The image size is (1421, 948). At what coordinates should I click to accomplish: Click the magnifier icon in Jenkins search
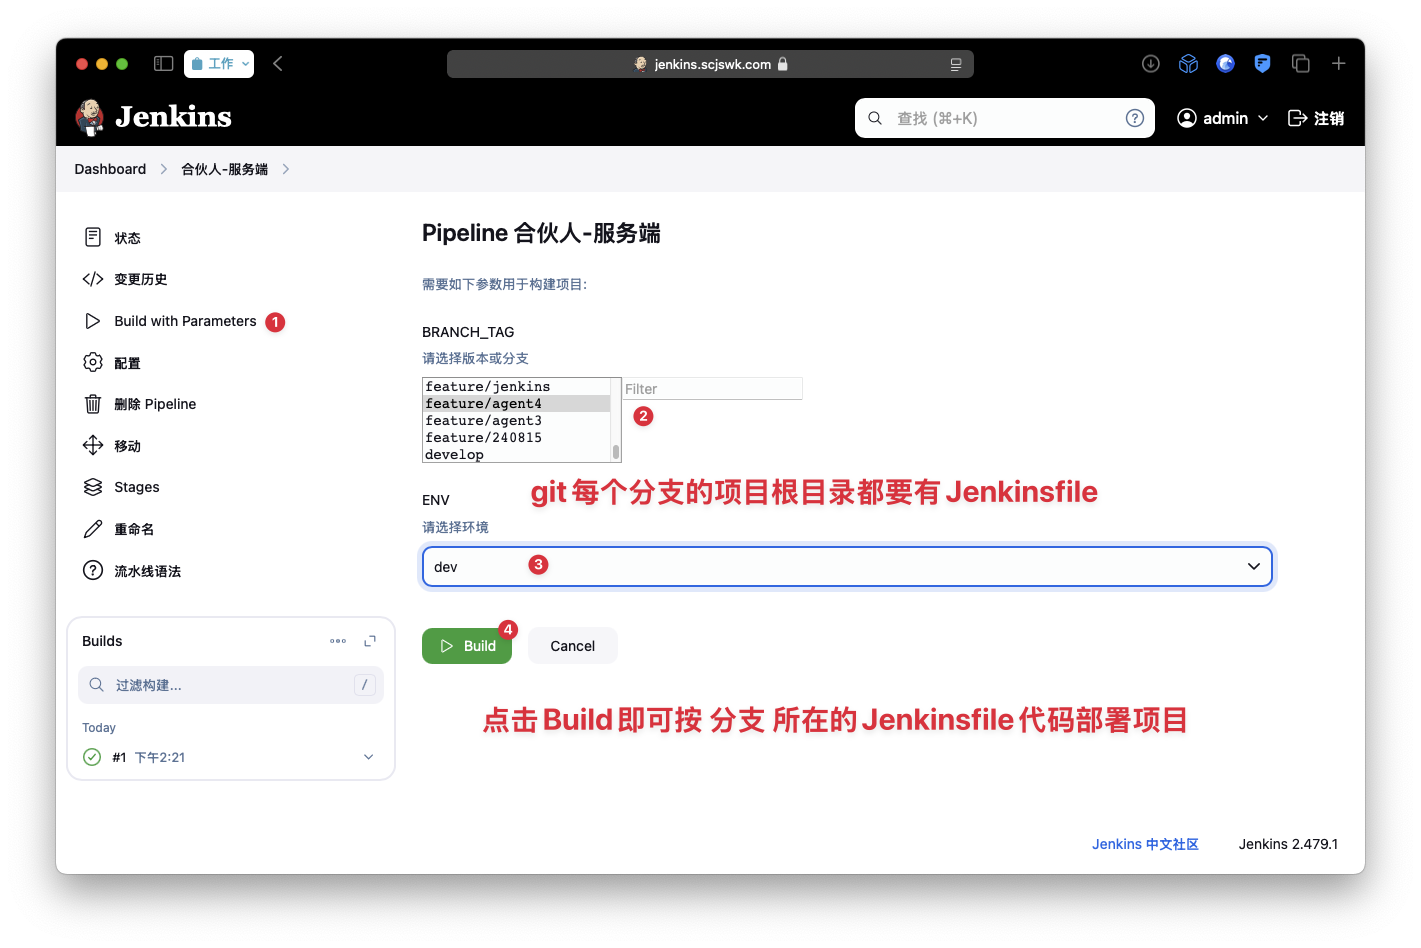click(875, 118)
